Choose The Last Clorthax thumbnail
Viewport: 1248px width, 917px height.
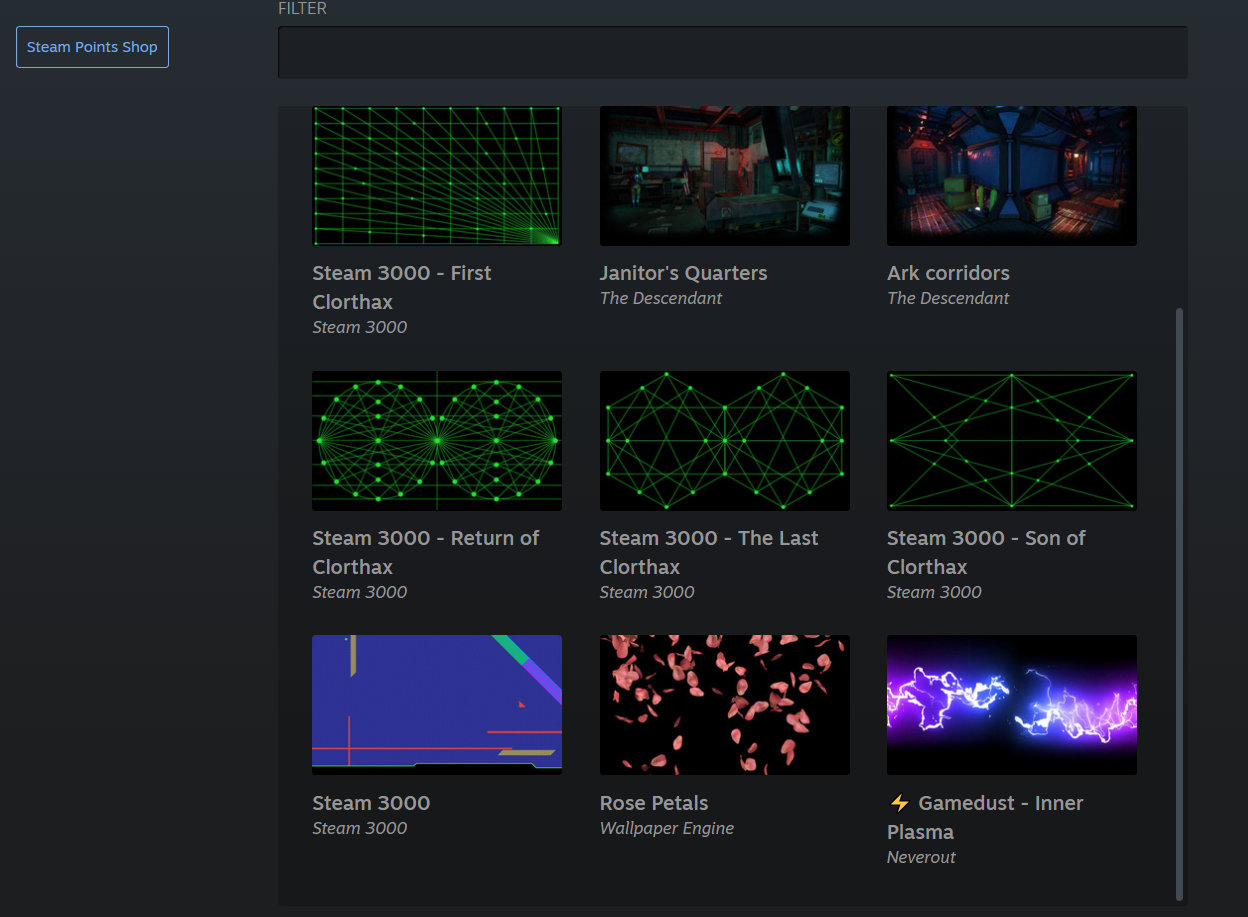coord(725,441)
